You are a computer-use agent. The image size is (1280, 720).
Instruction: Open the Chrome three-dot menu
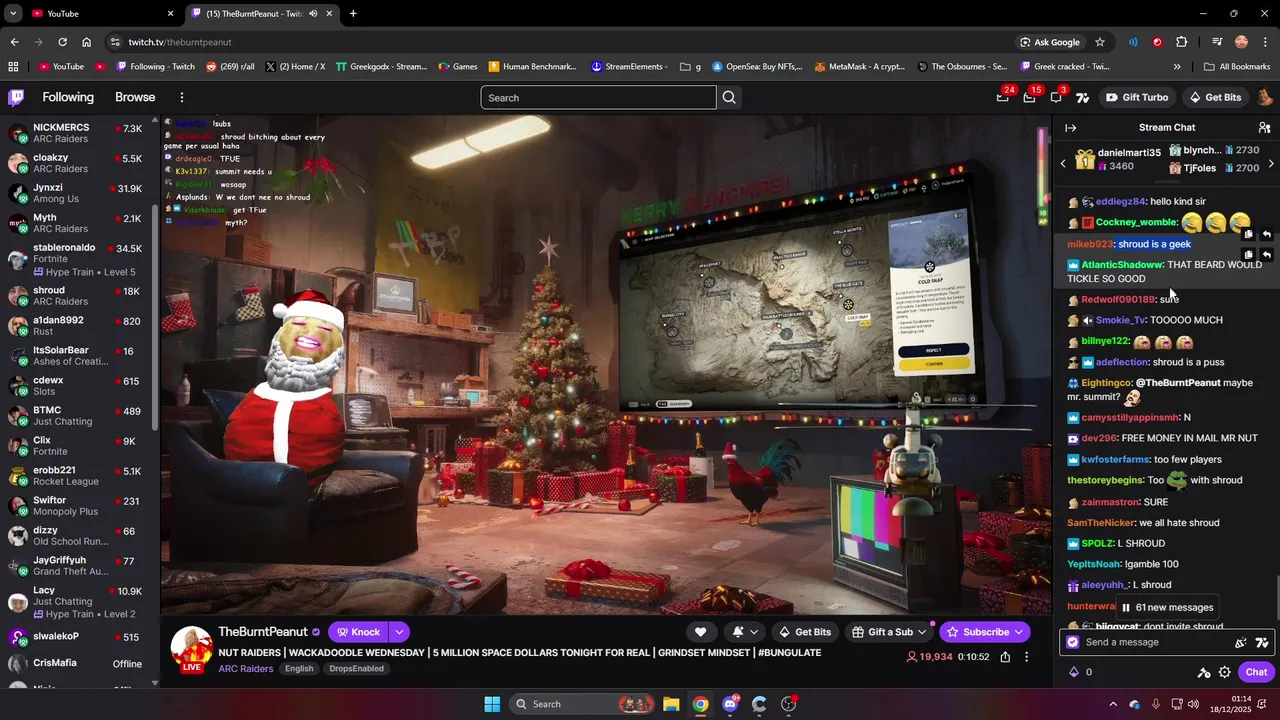[x=1264, y=42]
